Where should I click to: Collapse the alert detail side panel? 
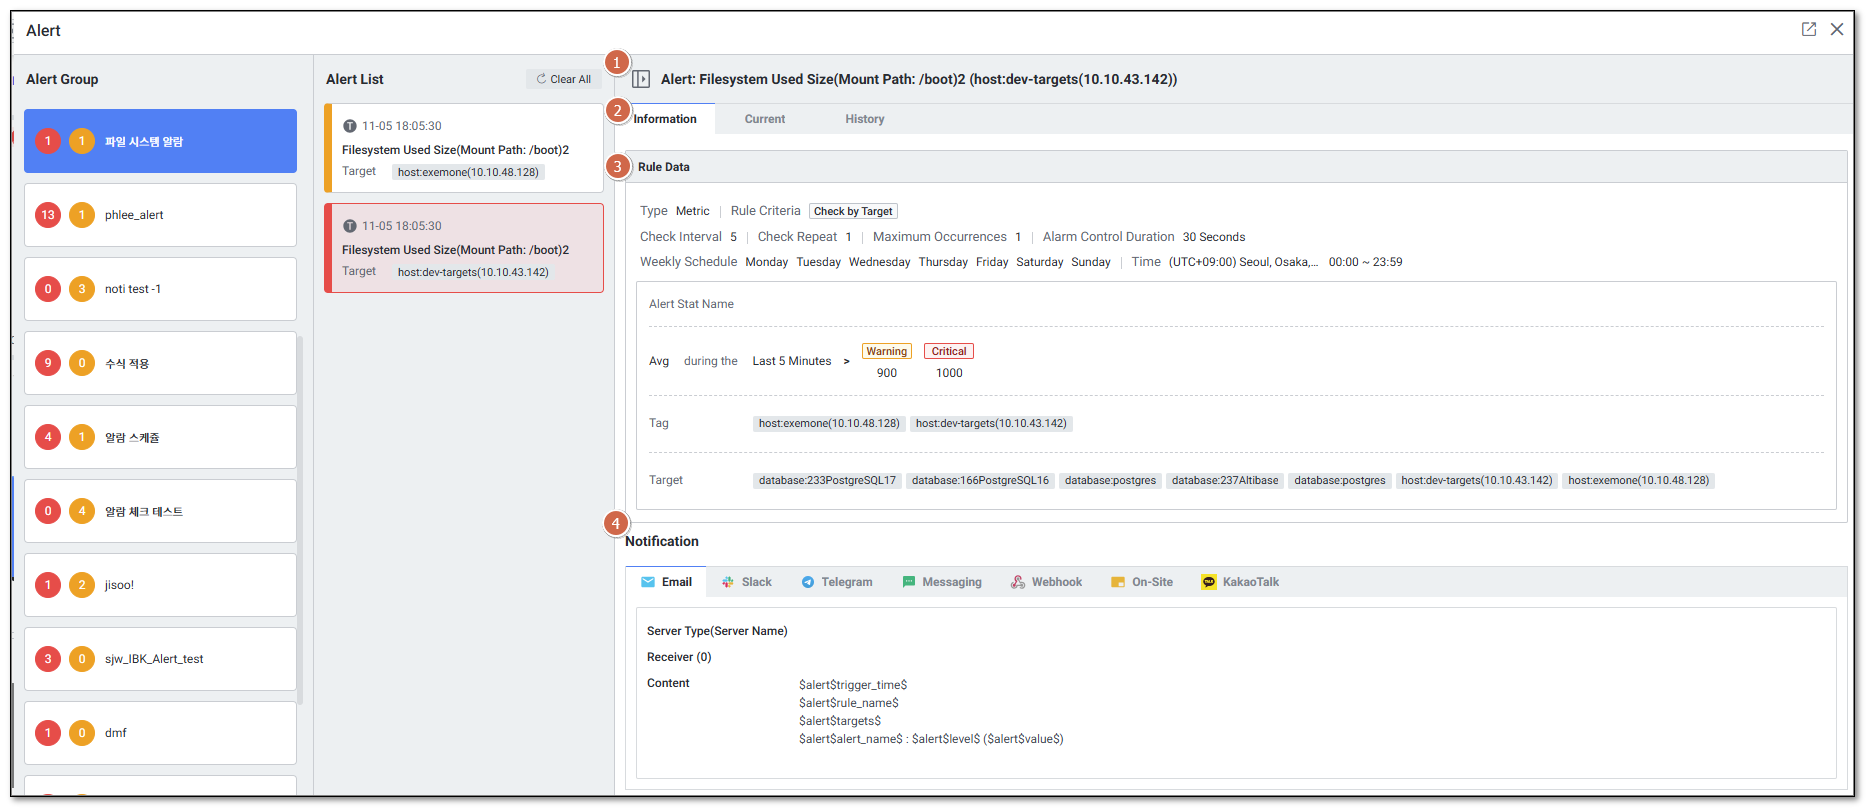tap(641, 79)
